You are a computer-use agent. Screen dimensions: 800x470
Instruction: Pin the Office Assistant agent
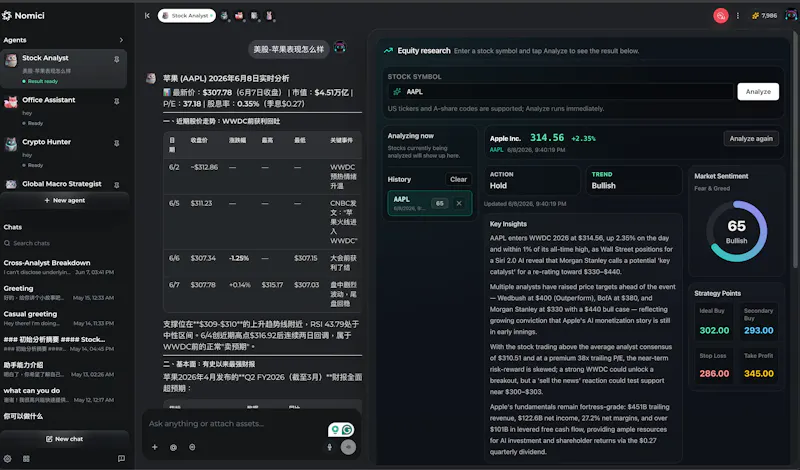click(x=116, y=101)
